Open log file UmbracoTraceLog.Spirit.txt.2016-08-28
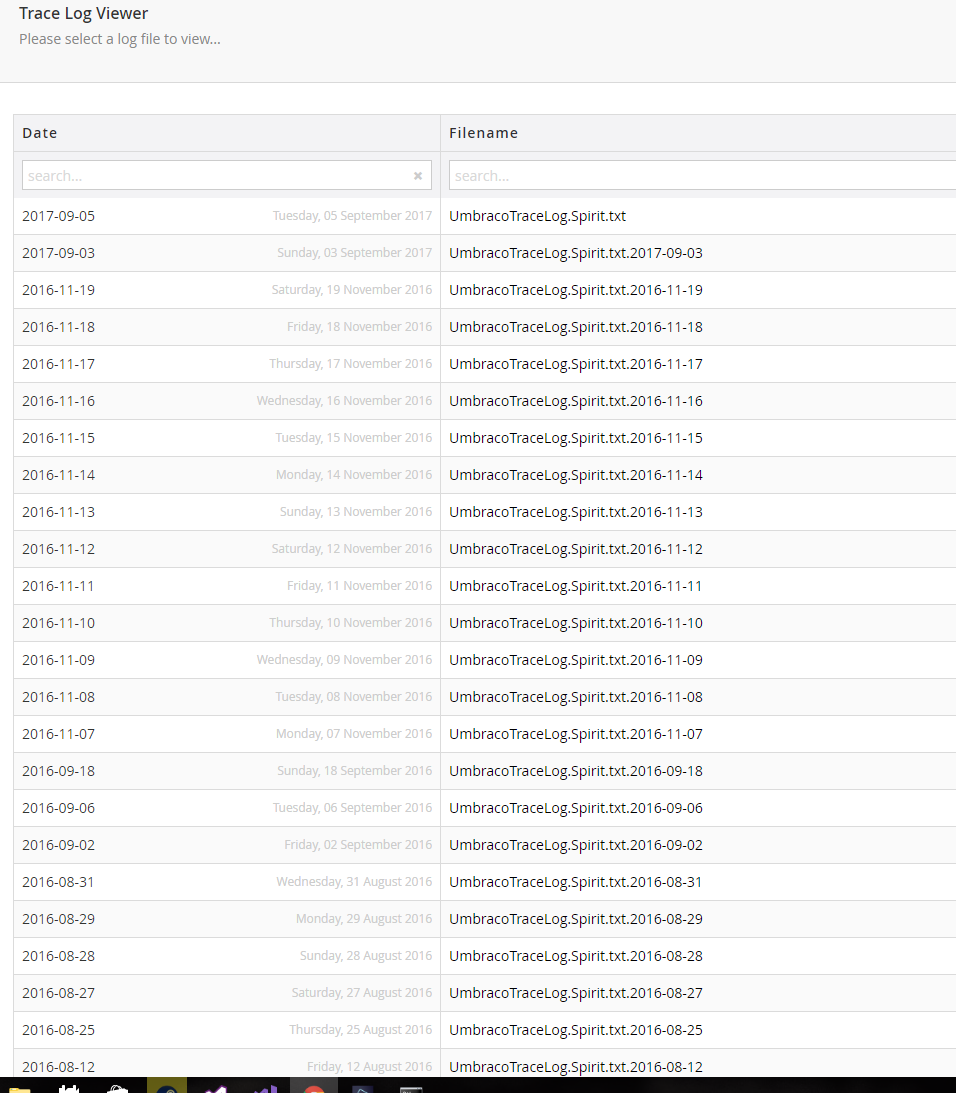 point(576,955)
